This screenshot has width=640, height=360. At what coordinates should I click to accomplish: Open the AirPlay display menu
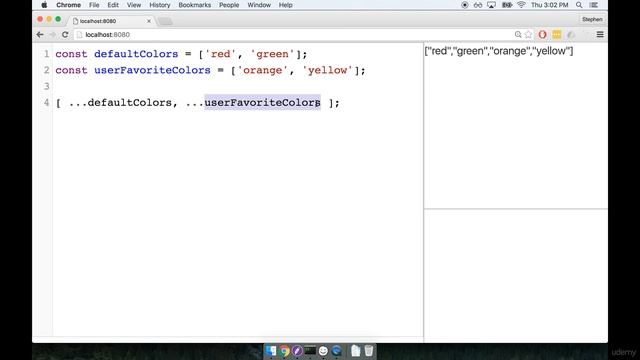(x=491, y=5)
